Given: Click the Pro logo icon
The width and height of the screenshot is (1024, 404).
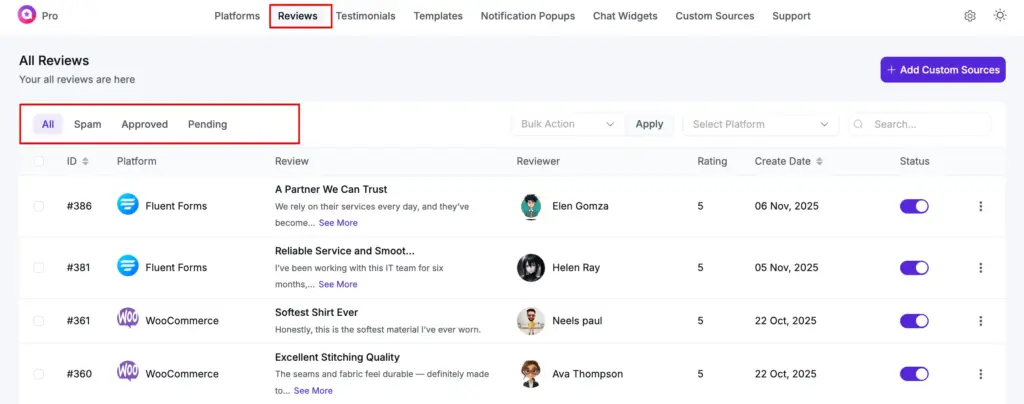Looking at the screenshot, I should 27,15.
